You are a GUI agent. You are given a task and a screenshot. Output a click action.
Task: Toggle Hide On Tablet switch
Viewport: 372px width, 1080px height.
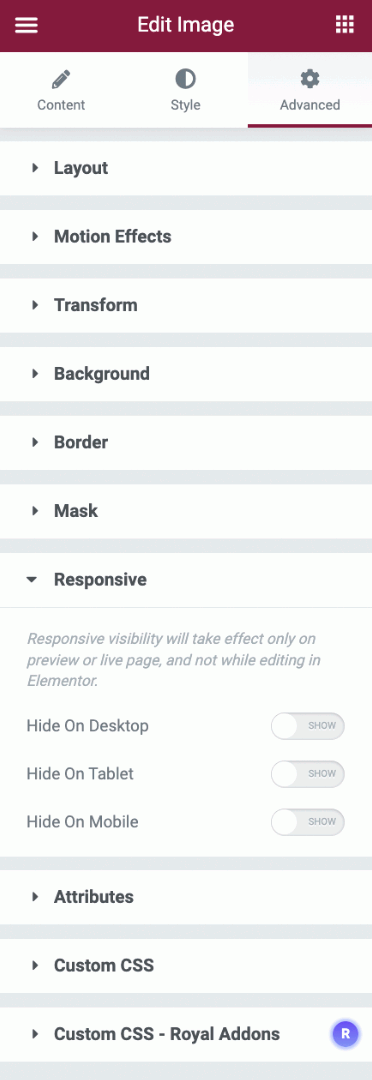coord(307,774)
